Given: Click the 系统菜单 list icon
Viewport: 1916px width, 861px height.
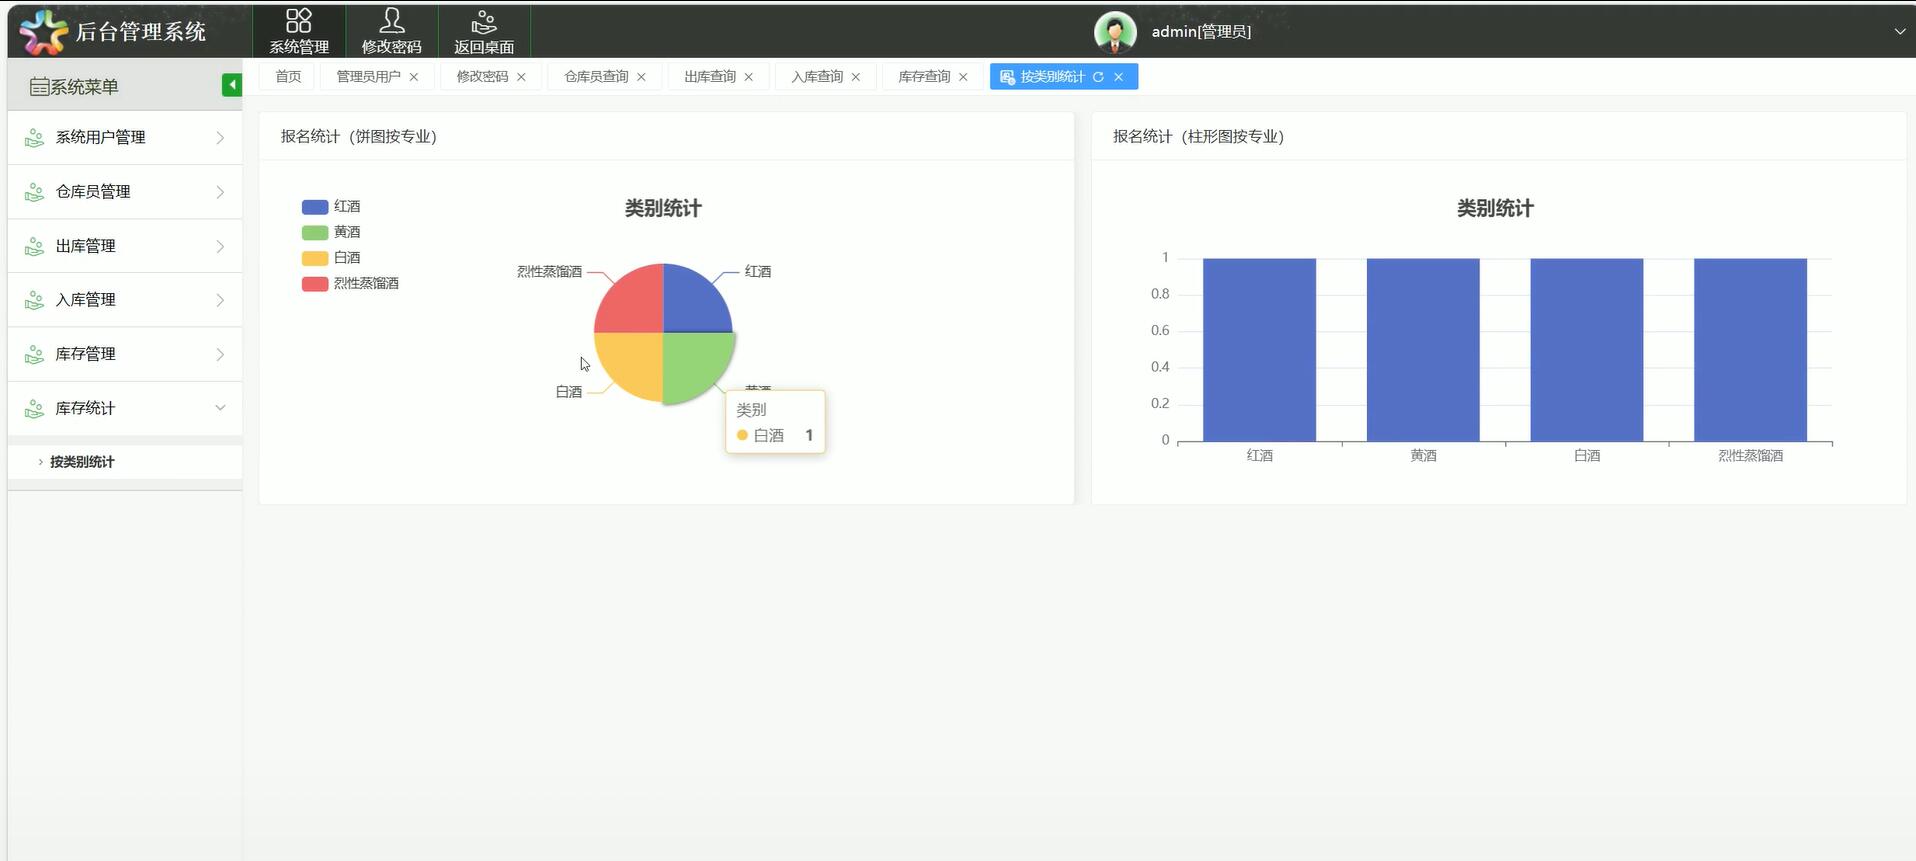Looking at the screenshot, I should click(x=39, y=87).
